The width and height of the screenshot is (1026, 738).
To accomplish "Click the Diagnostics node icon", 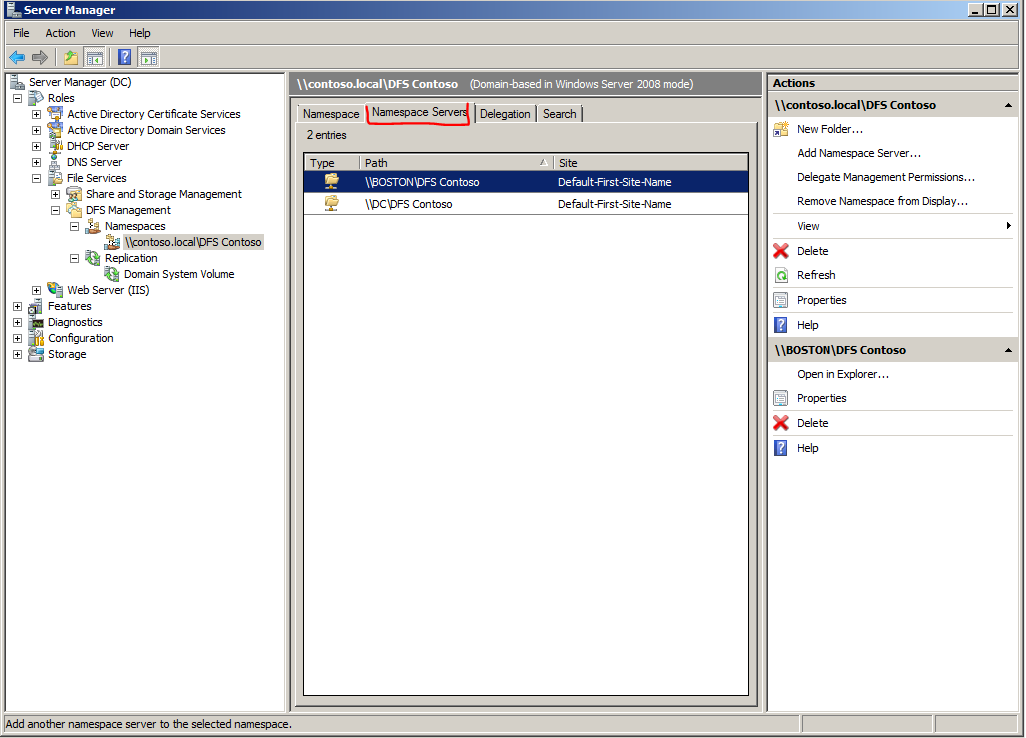I will click(36, 322).
